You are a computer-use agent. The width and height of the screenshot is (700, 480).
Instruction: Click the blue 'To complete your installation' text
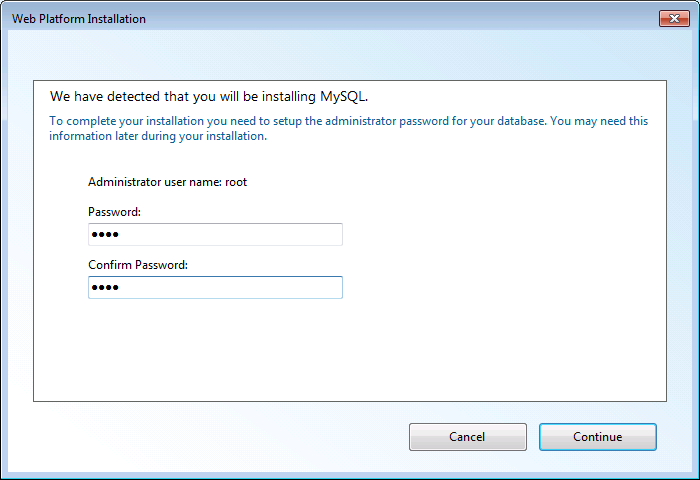pyautogui.click(x=348, y=128)
